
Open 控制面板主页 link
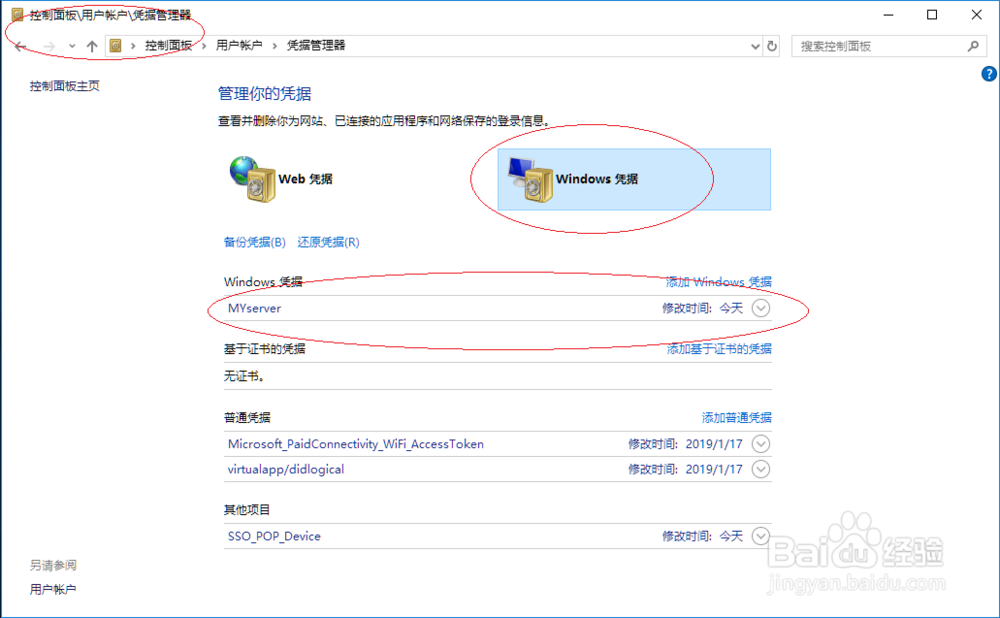pos(64,86)
